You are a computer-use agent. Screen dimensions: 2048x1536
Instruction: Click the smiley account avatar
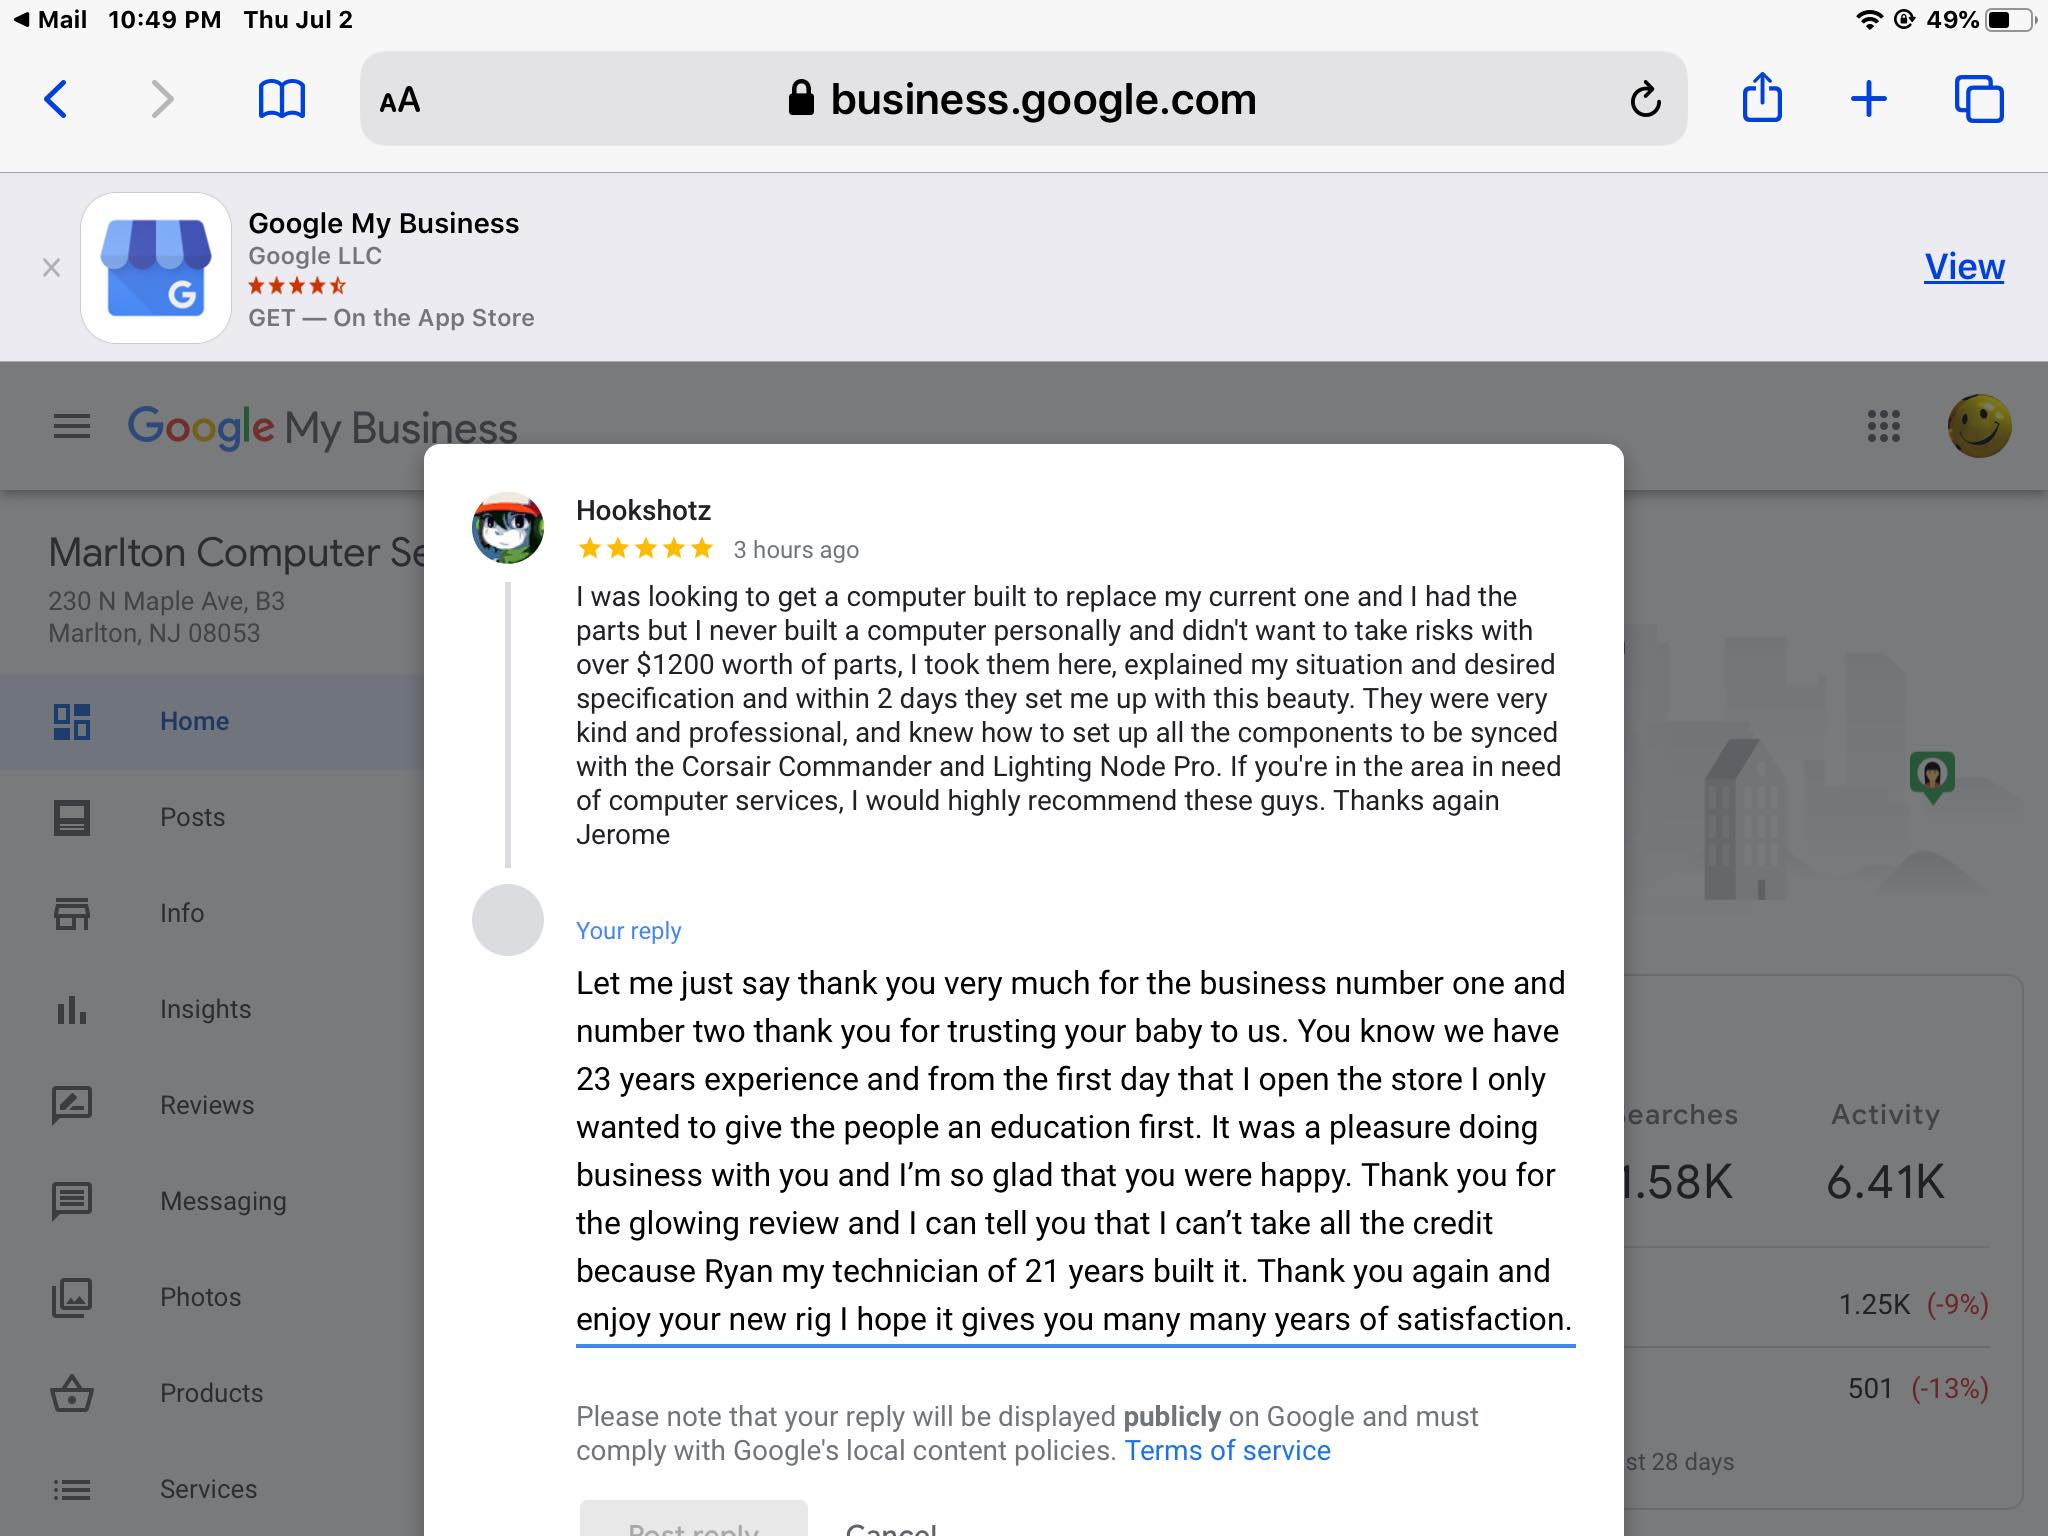click(1979, 426)
